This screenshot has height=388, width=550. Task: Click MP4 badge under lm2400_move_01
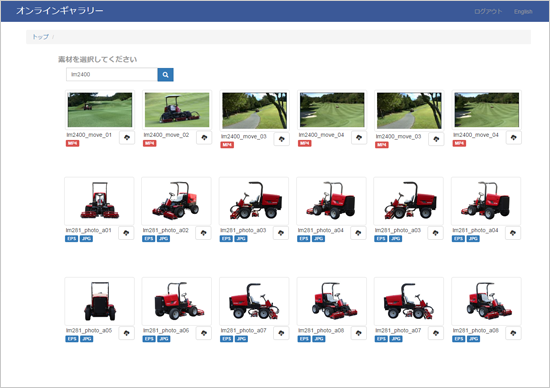click(73, 143)
